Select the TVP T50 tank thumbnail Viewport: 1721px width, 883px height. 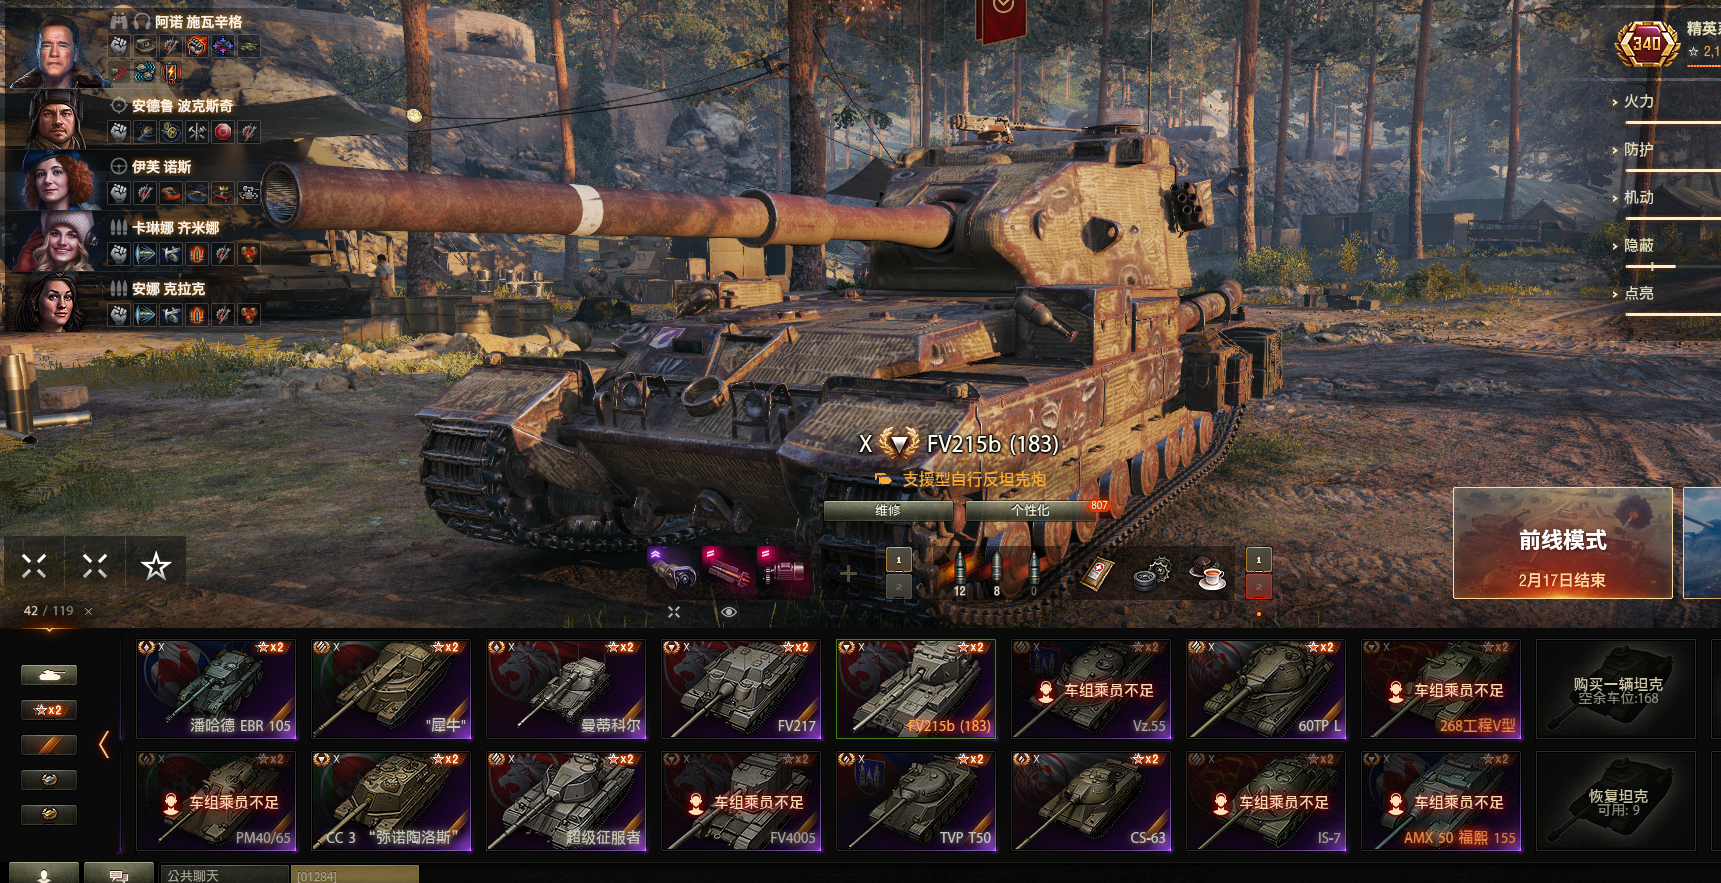916,801
